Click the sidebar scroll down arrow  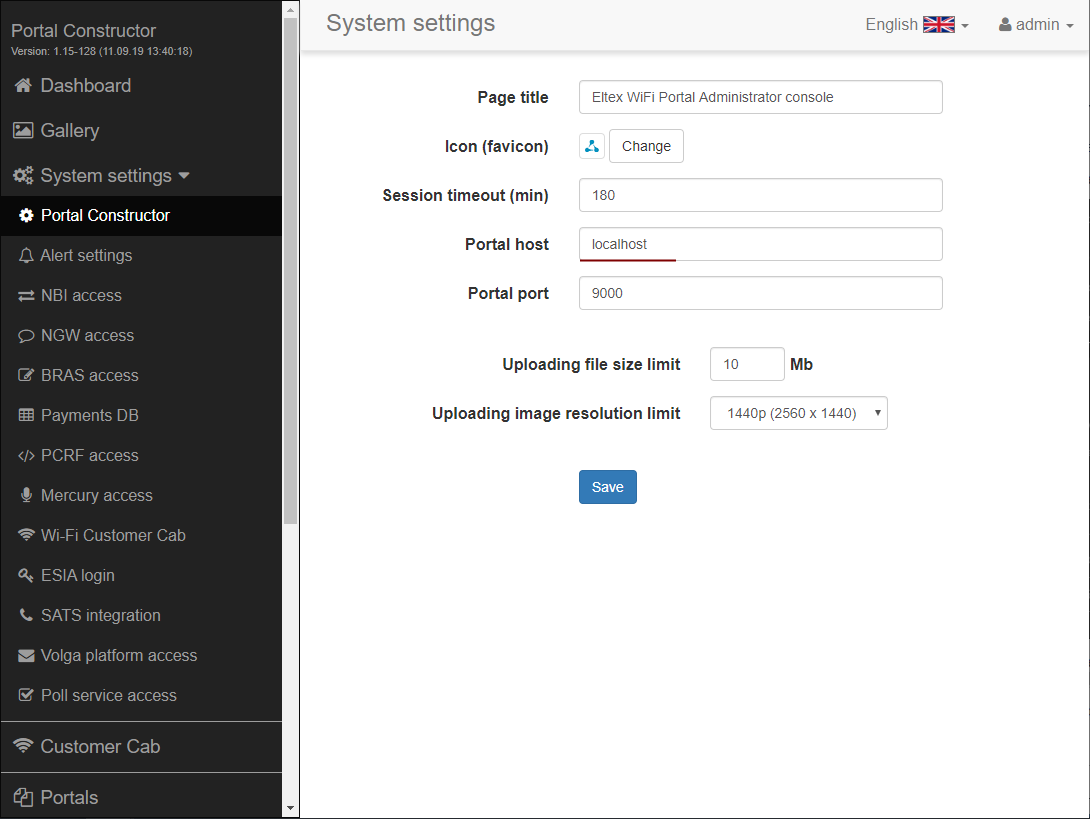[x=291, y=808]
